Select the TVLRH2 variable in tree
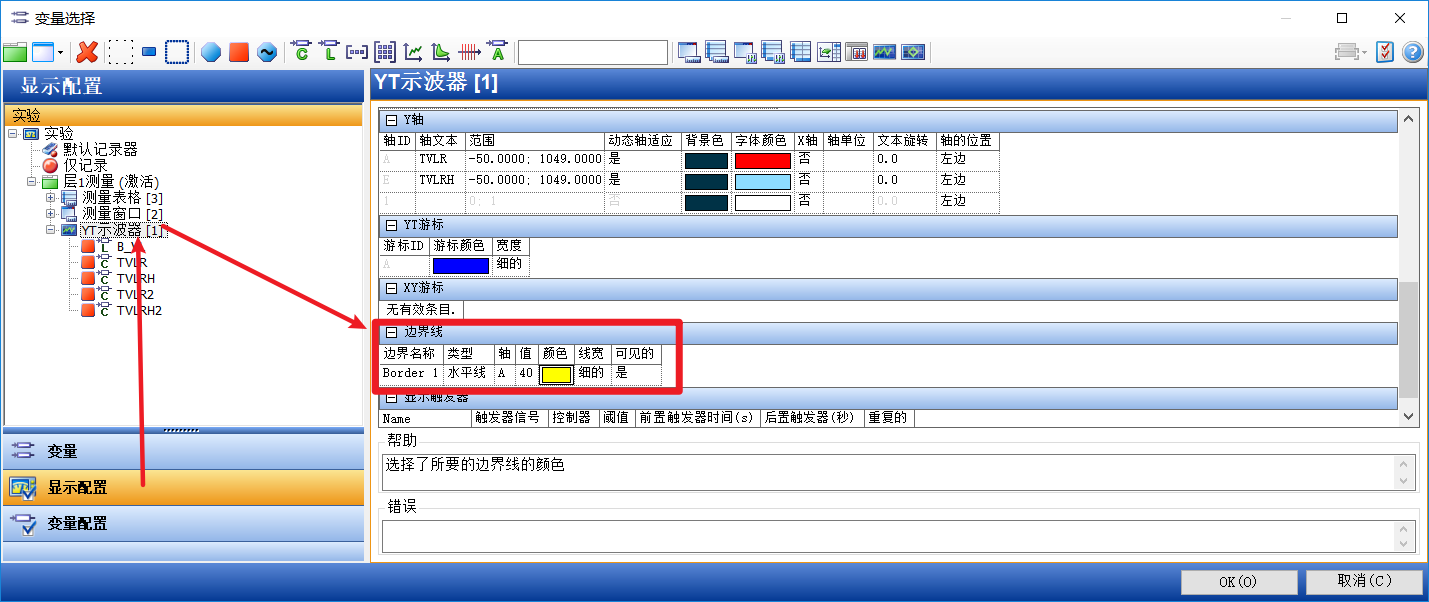This screenshot has height=602, width=1429. click(x=139, y=310)
